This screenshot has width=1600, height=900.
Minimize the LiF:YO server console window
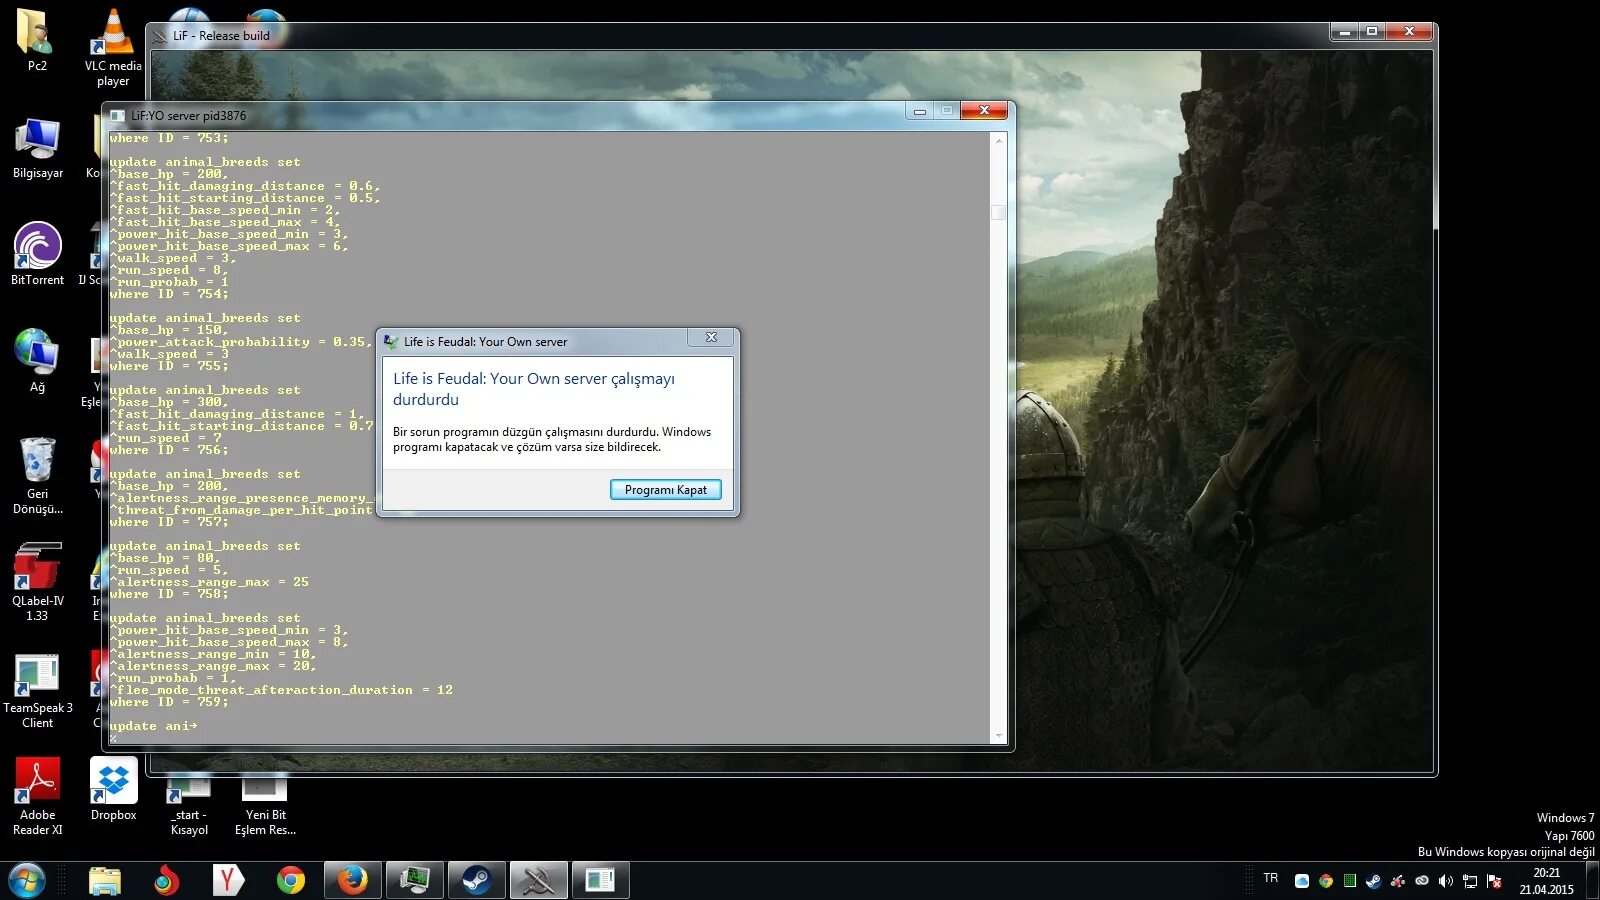point(920,111)
